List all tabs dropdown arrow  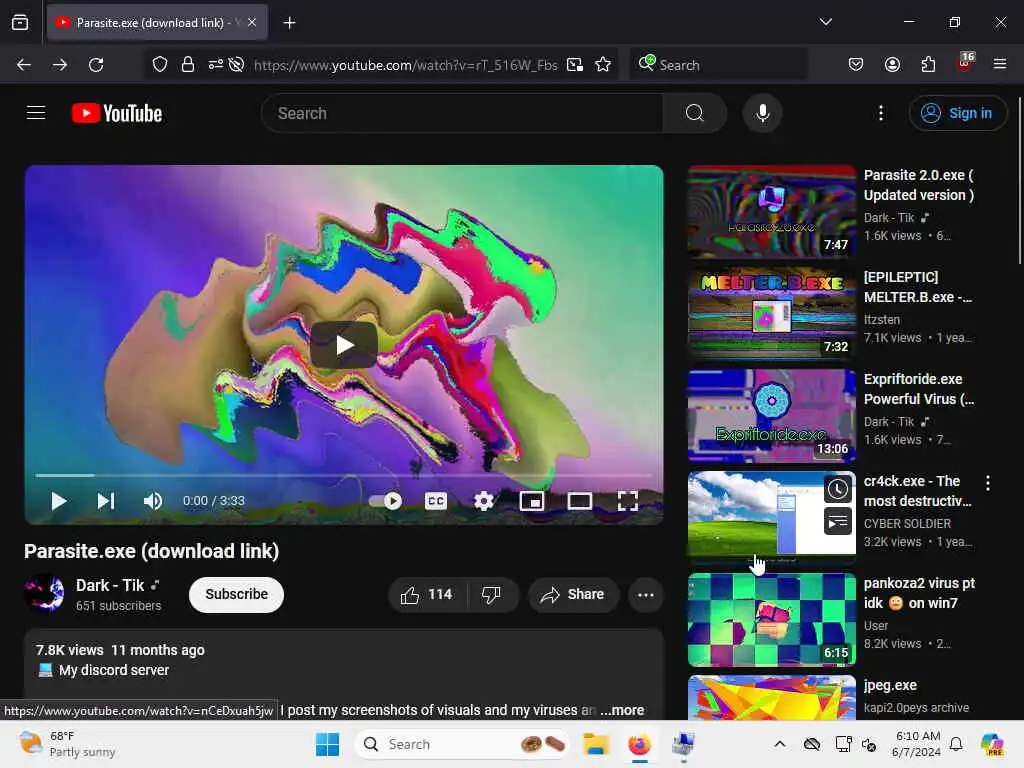[825, 22]
